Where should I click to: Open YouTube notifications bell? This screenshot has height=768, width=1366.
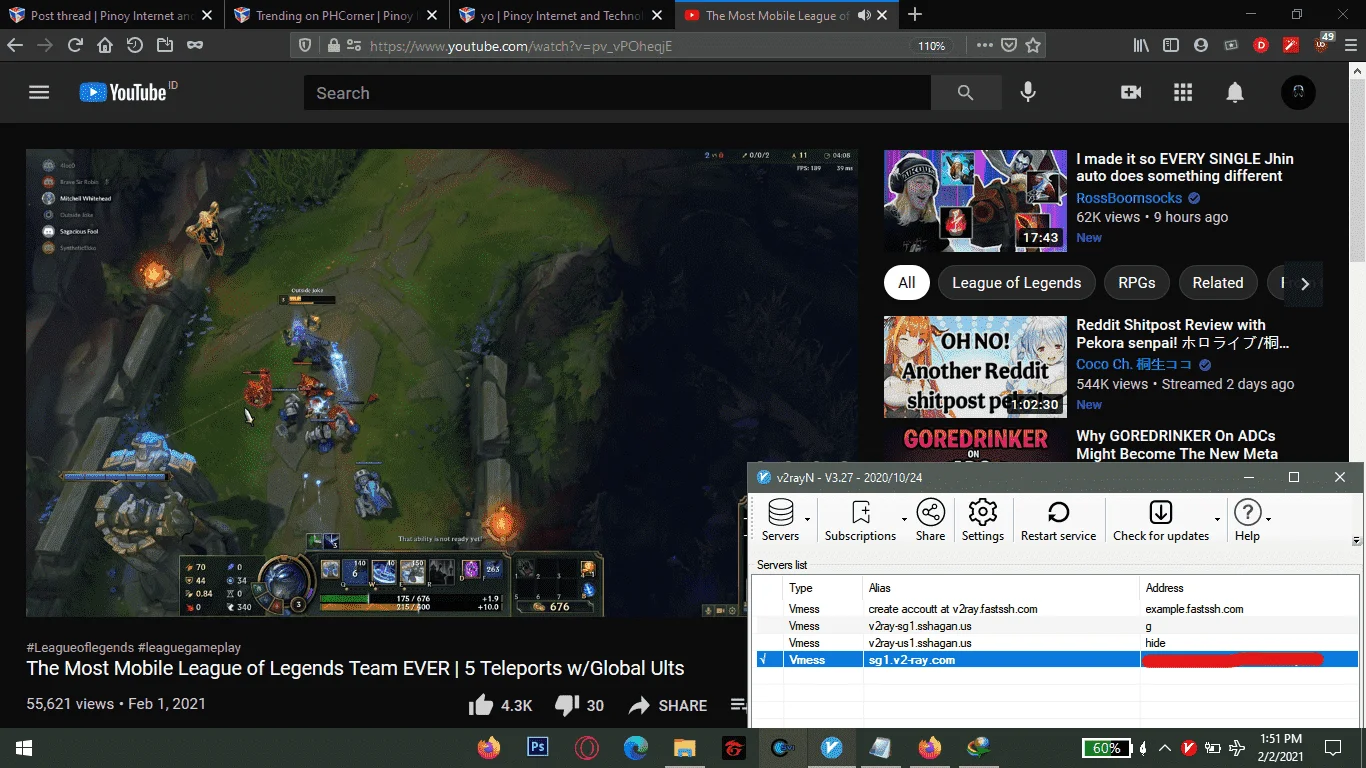tap(1235, 92)
